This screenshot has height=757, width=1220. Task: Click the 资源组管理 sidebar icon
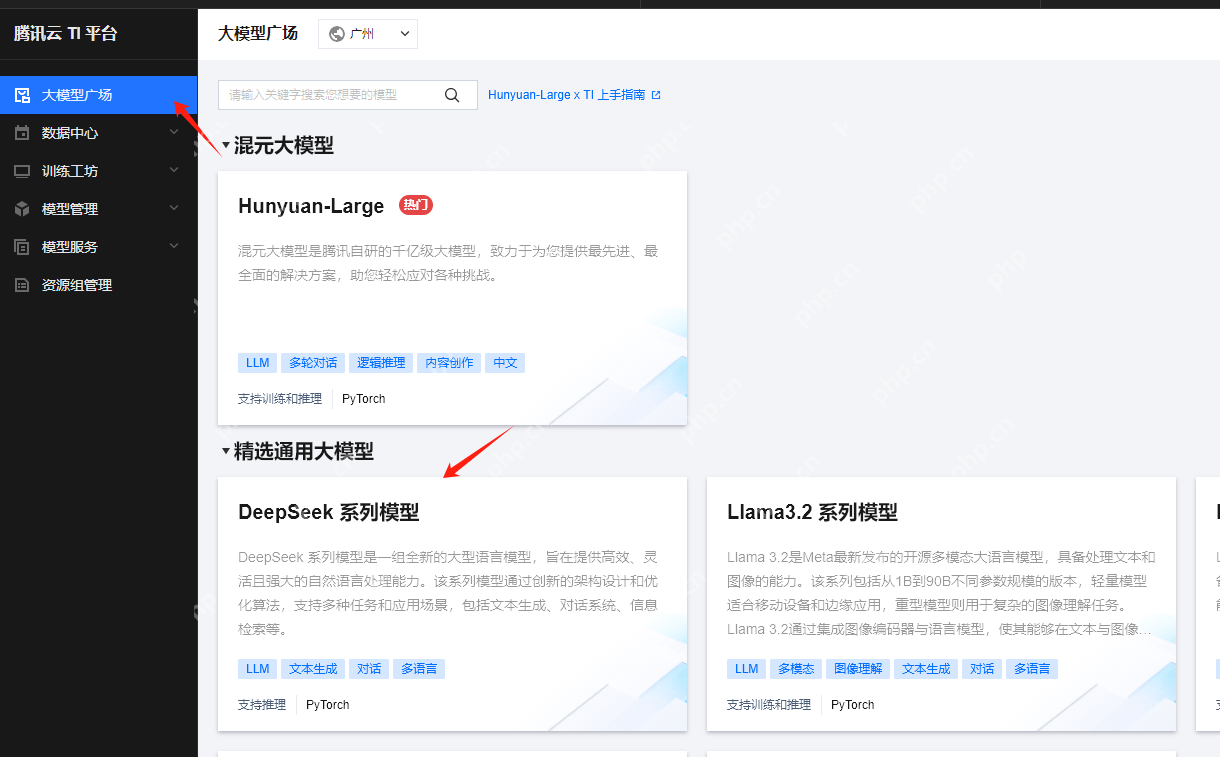[x=23, y=284]
